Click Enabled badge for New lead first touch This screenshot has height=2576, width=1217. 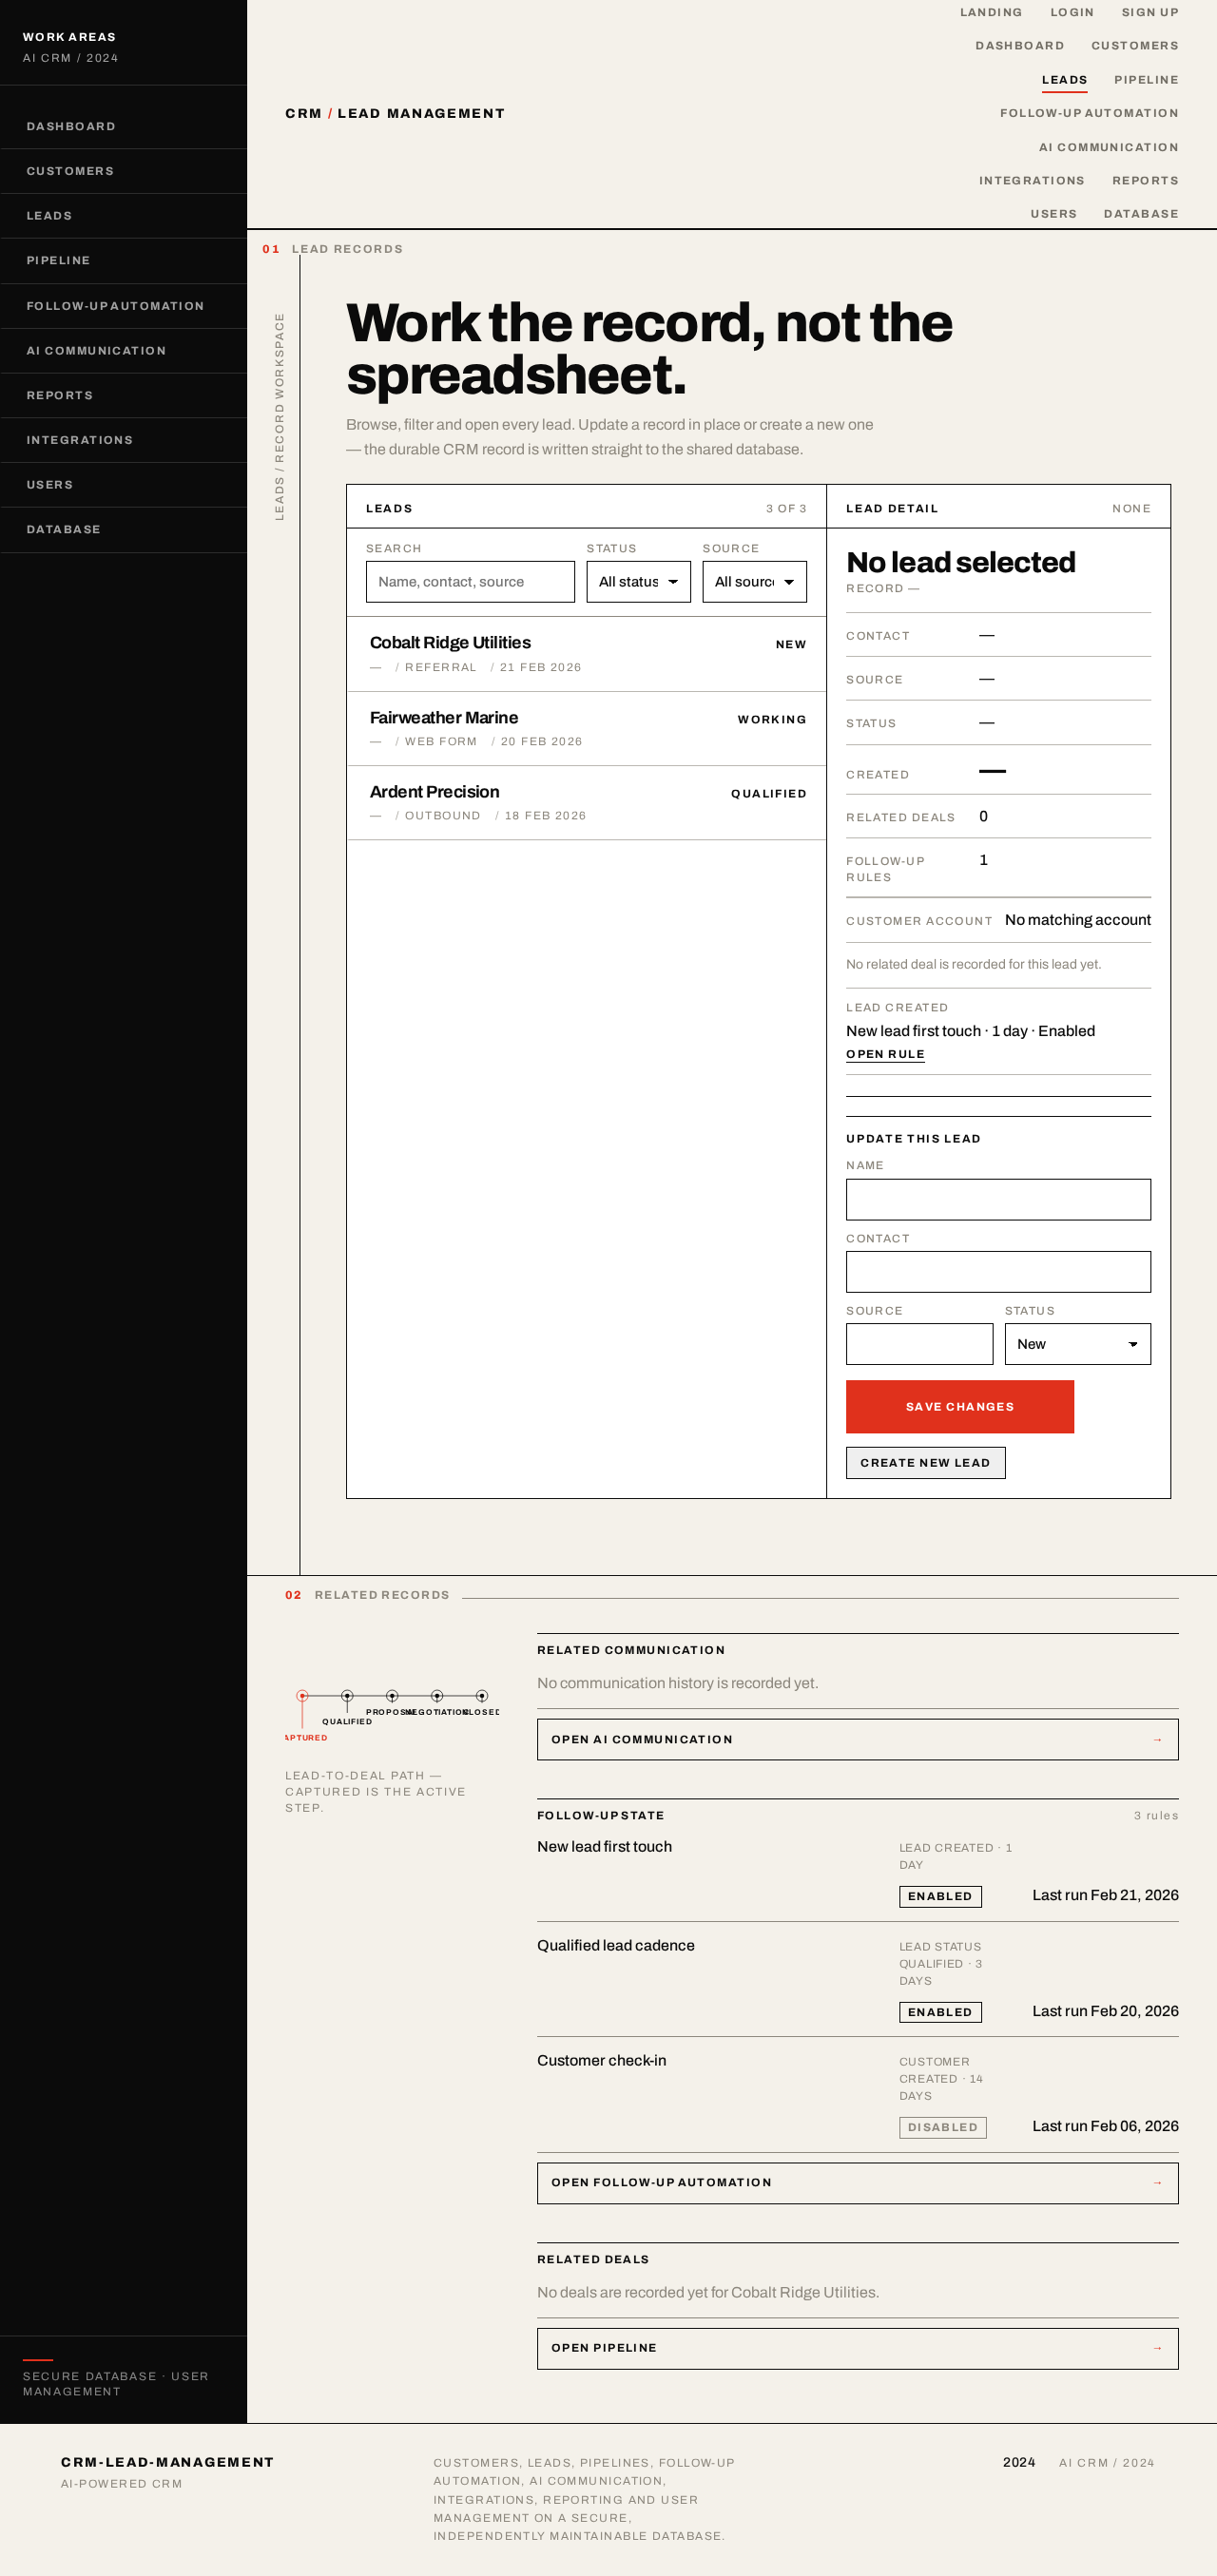coord(939,1896)
